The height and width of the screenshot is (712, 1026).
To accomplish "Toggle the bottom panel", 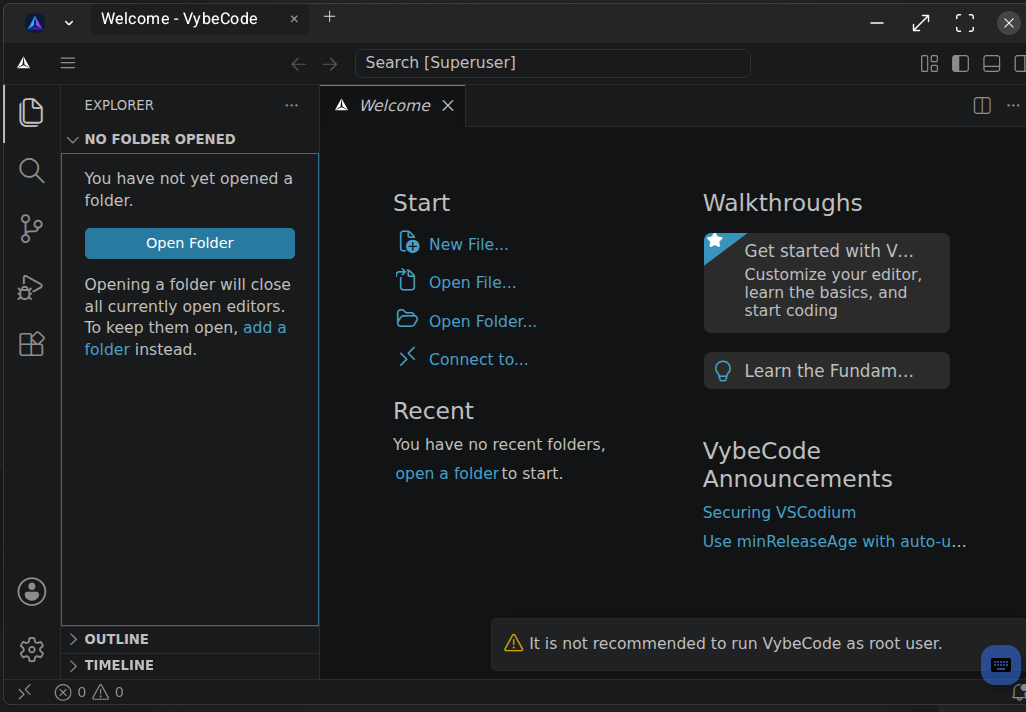I will pyautogui.click(x=992, y=63).
